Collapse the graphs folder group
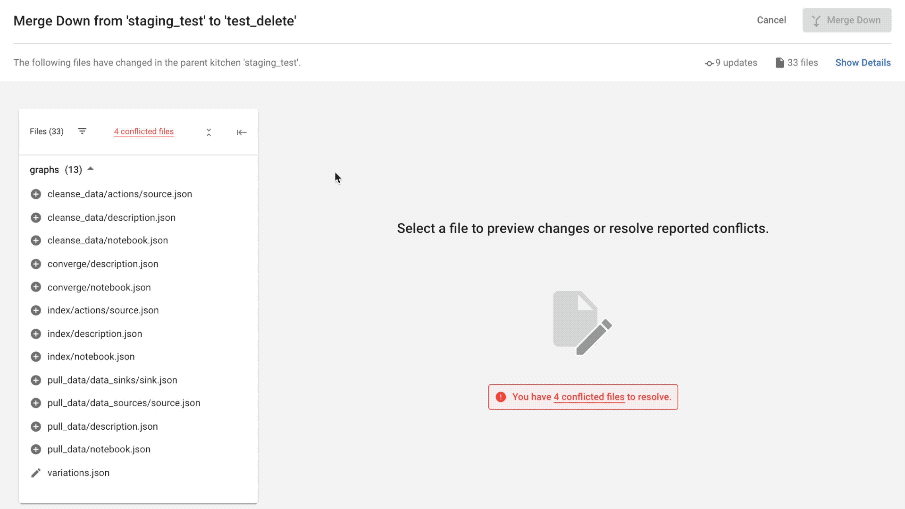 pyautogui.click(x=91, y=169)
